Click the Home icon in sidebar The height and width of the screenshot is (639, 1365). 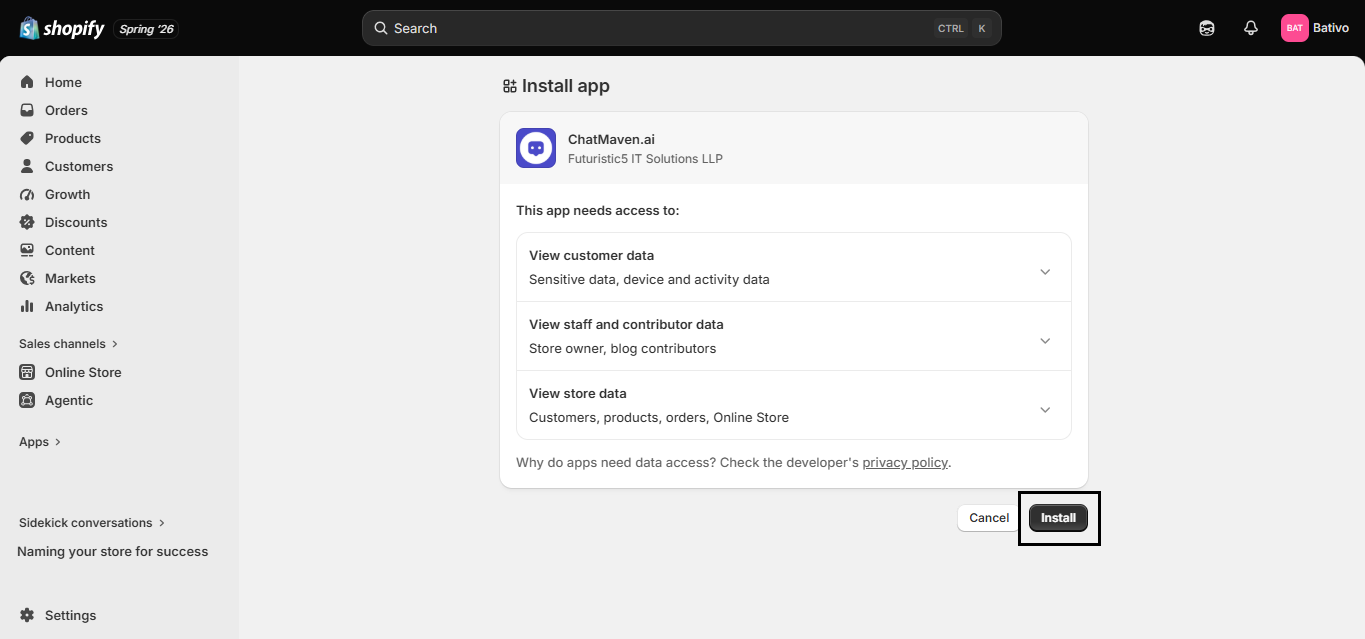point(27,82)
